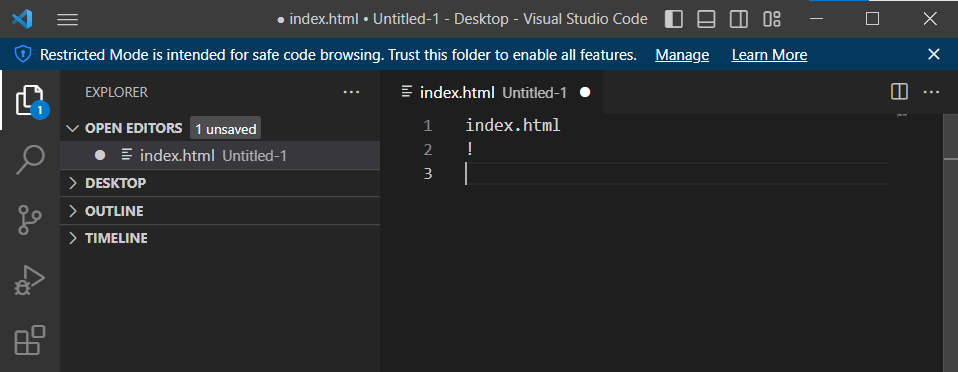Close the tab via its unsaved dot
The height and width of the screenshot is (372, 958).
tap(585, 92)
